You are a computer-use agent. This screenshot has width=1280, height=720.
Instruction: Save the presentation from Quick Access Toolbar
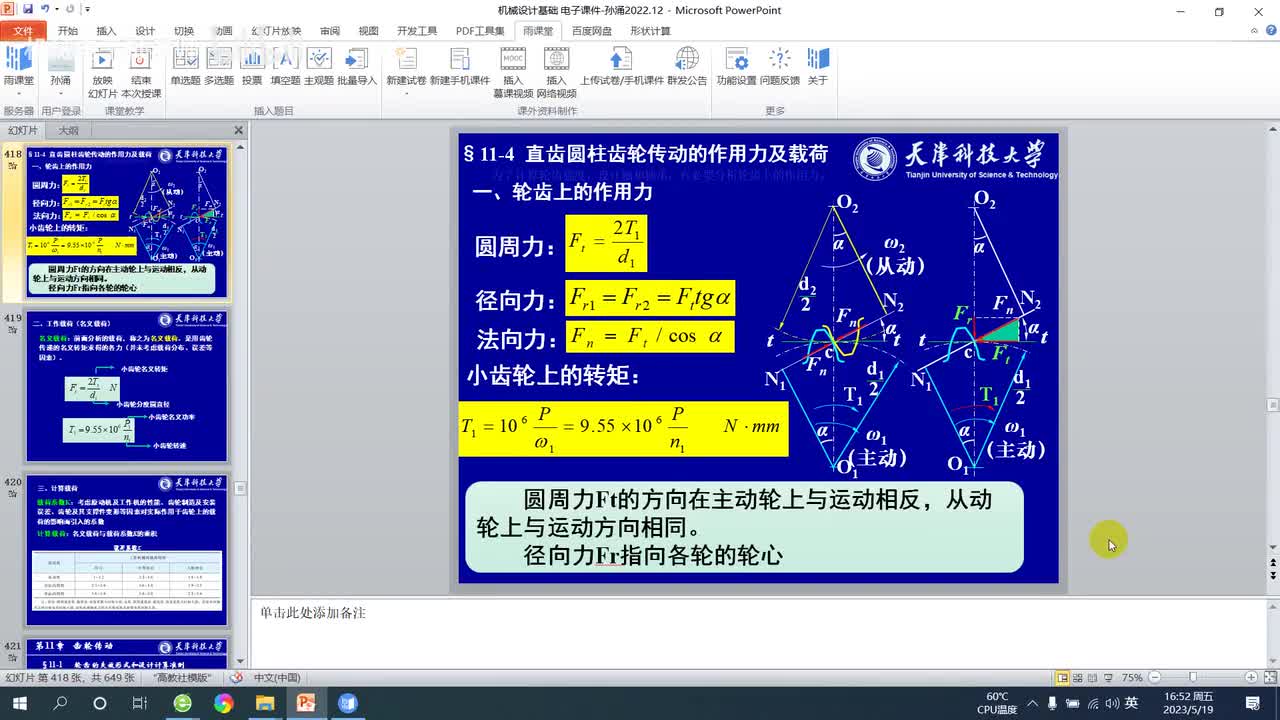(27, 10)
